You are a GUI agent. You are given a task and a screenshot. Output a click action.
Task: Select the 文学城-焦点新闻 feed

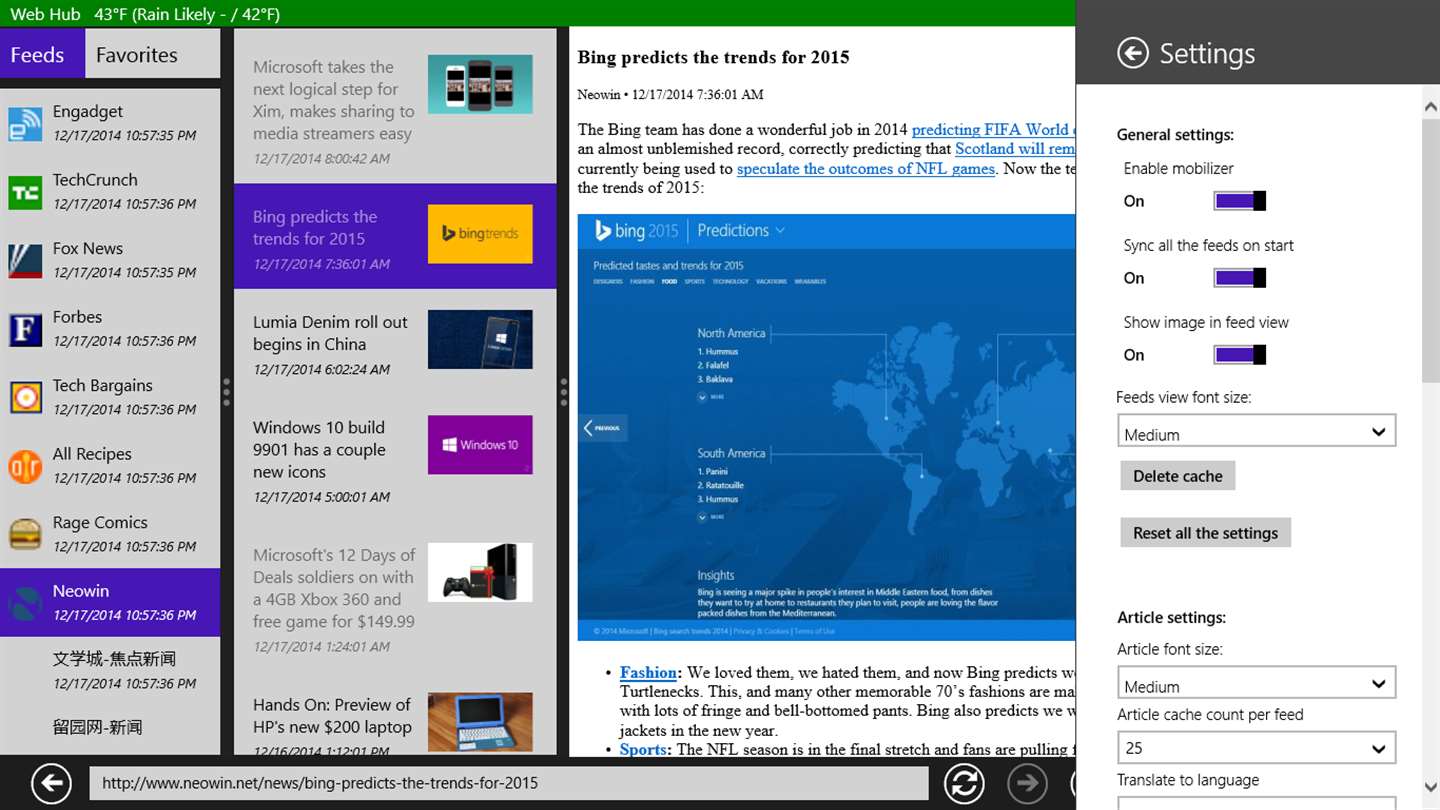coord(110,671)
